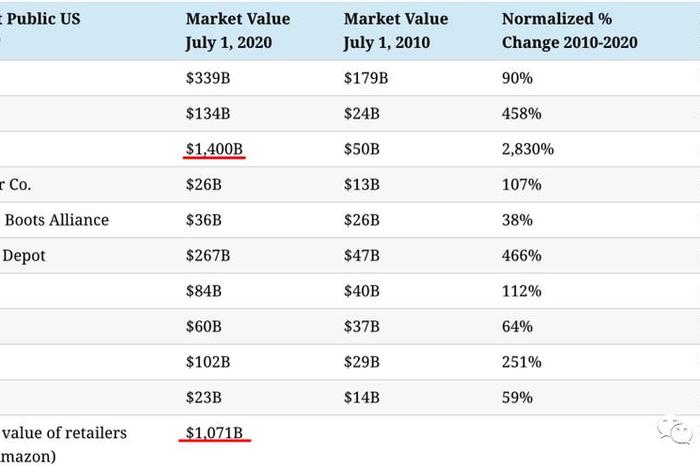Click the $339B market value cell

pyautogui.click(x=207, y=78)
